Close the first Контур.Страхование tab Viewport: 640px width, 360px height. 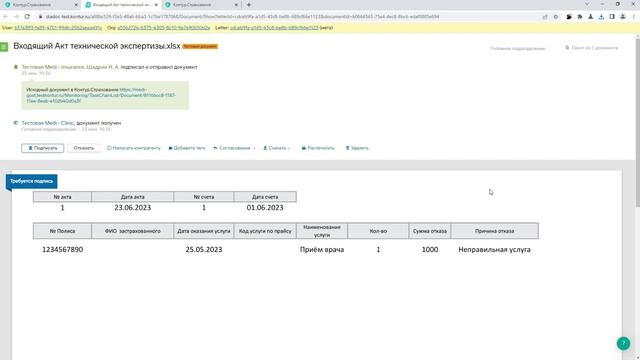point(76,5)
